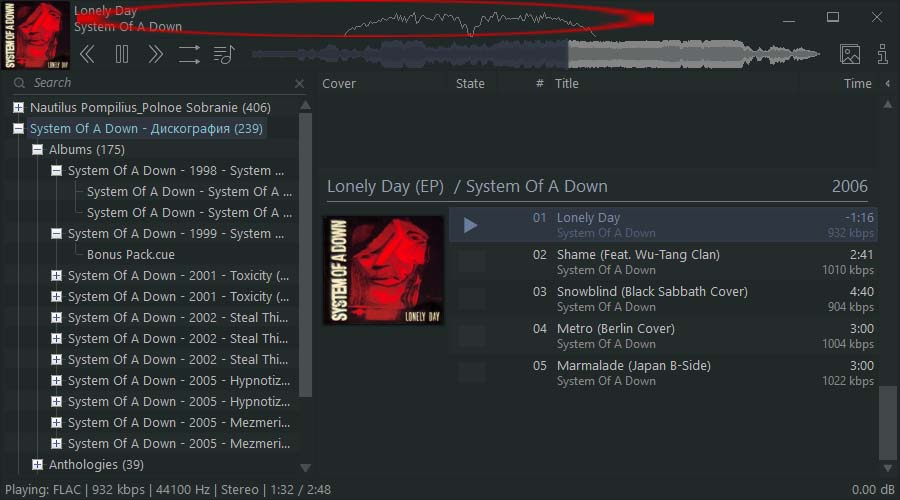The image size is (900, 500).
Task: Select Bonus Pack.cue item
Action: tap(131, 254)
